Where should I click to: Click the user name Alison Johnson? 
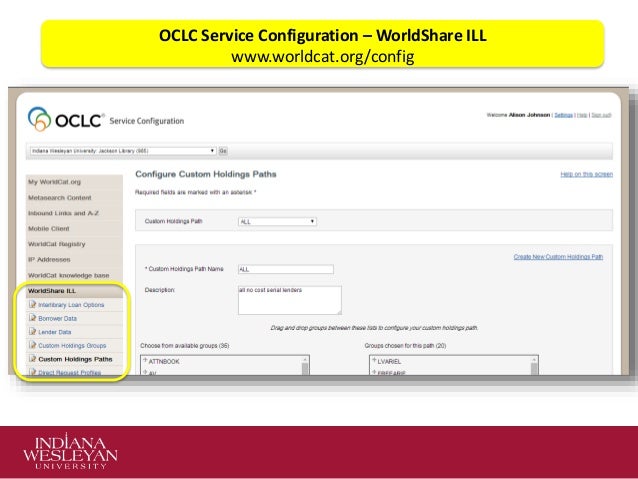529,115
